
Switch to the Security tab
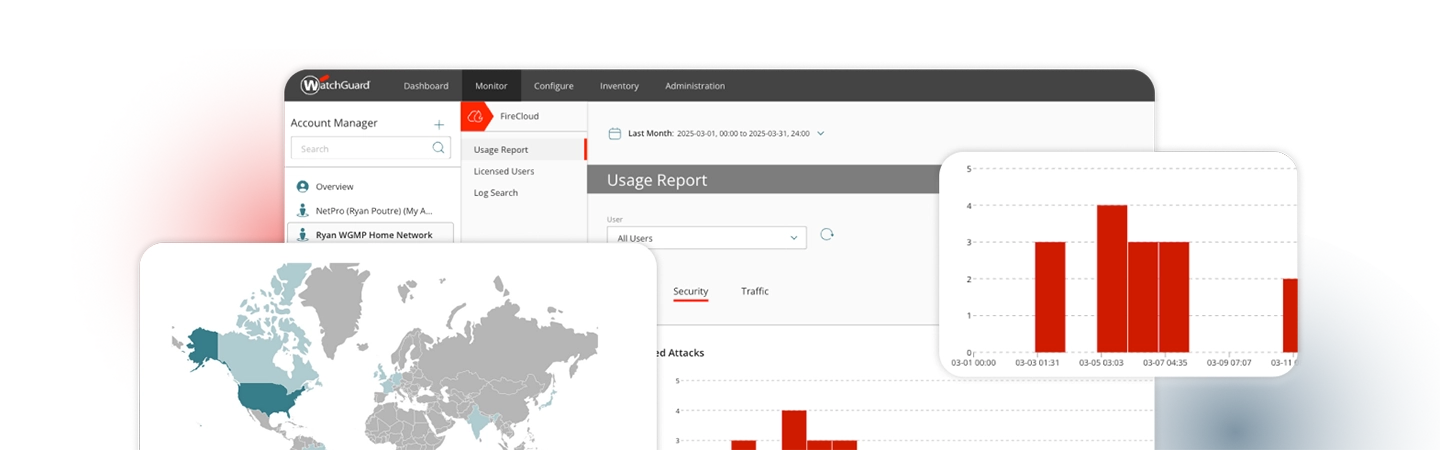(x=690, y=291)
